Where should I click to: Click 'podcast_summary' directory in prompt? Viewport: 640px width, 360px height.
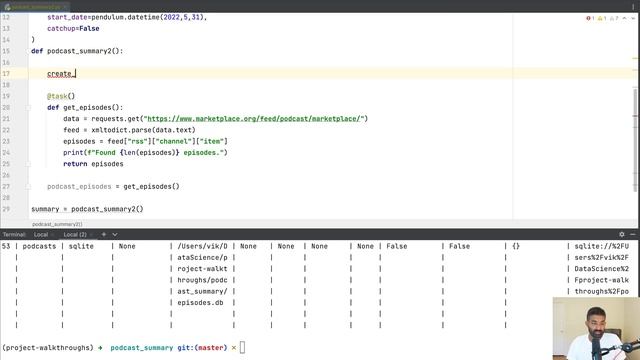tap(142, 348)
